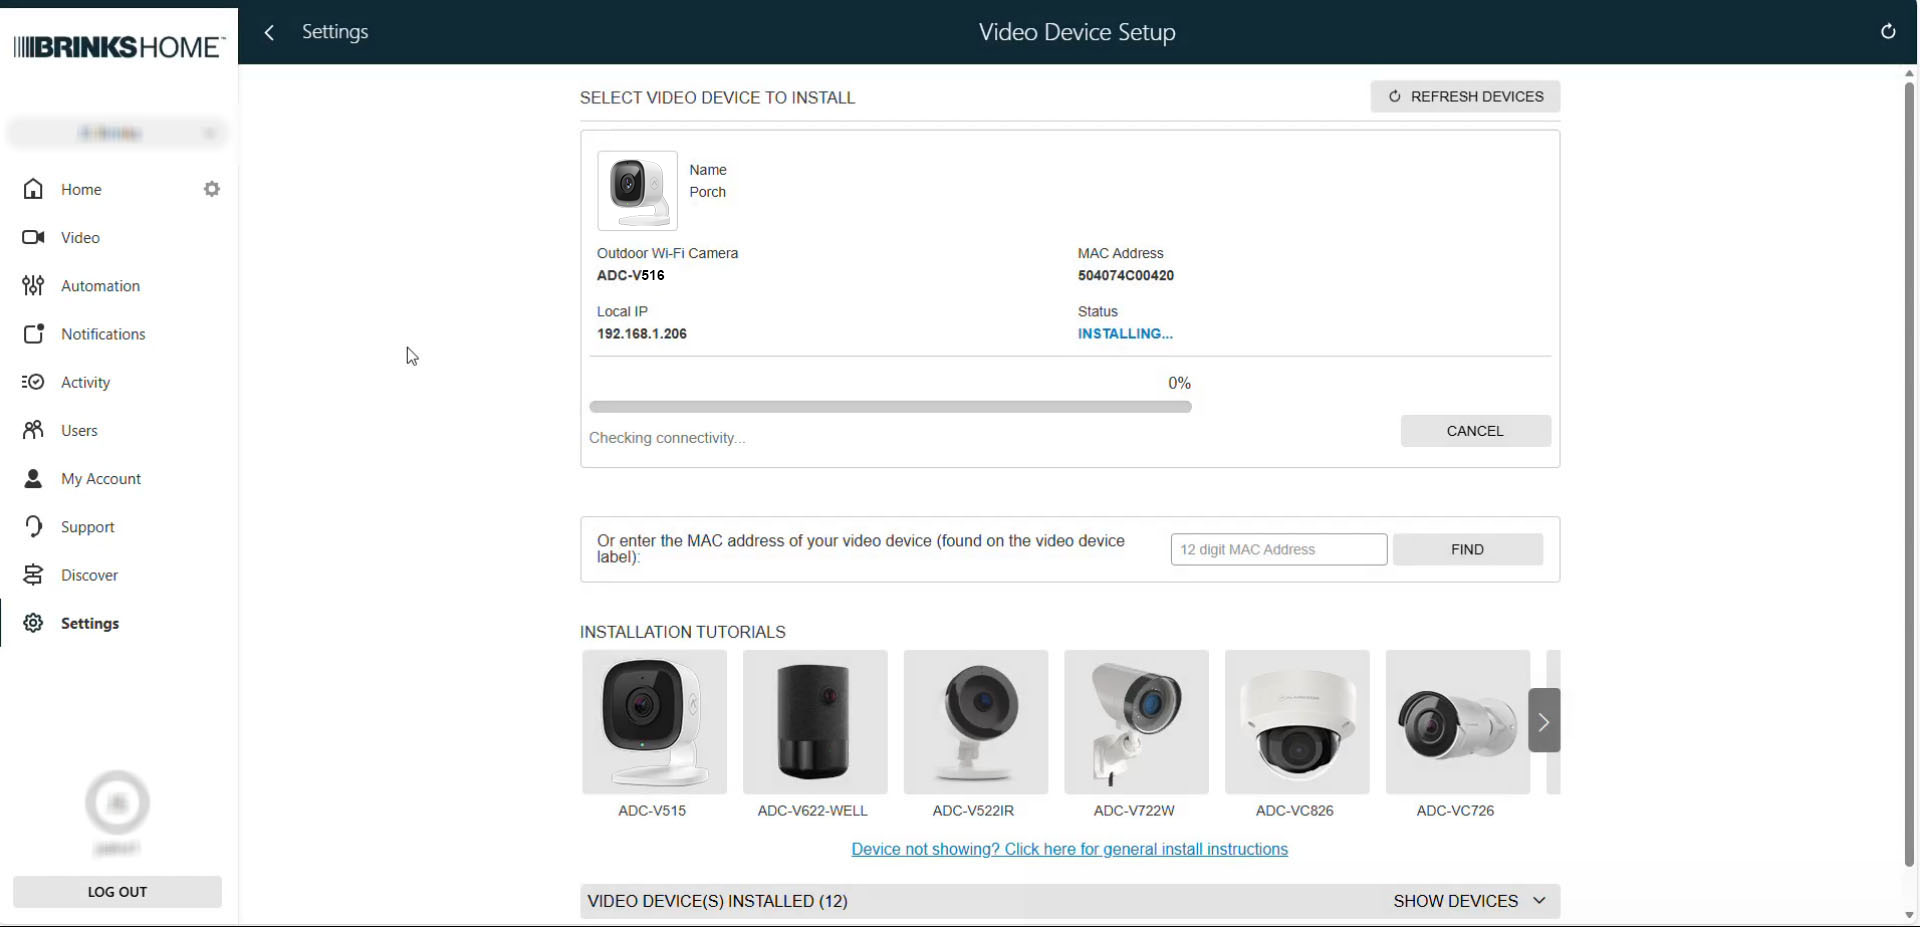Open the ADC-V722W tutorial thumbnail
Image resolution: width=1920 pixels, height=927 pixels.
(1136, 722)
